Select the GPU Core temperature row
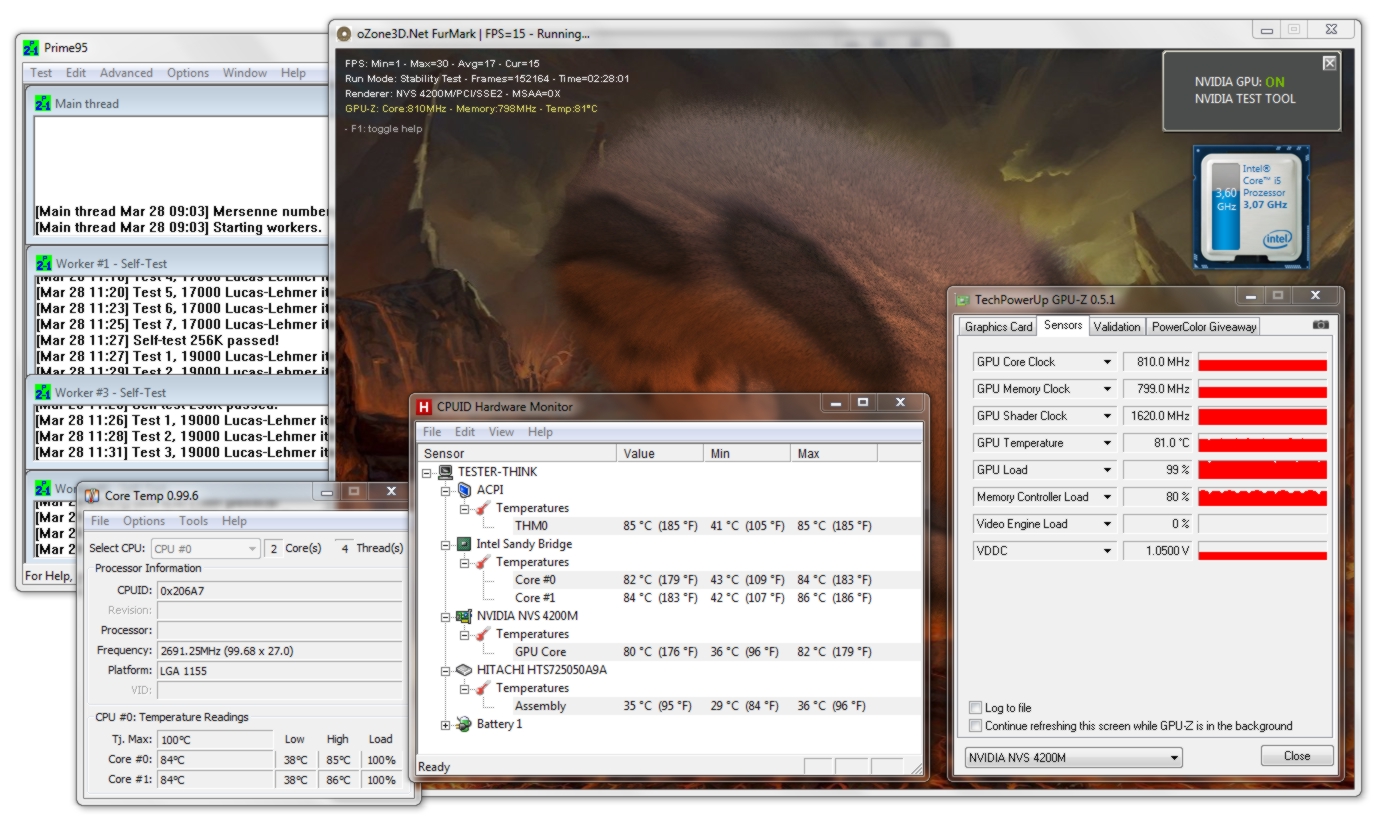Screen dimensions: 1383x828 click(669, 652)
